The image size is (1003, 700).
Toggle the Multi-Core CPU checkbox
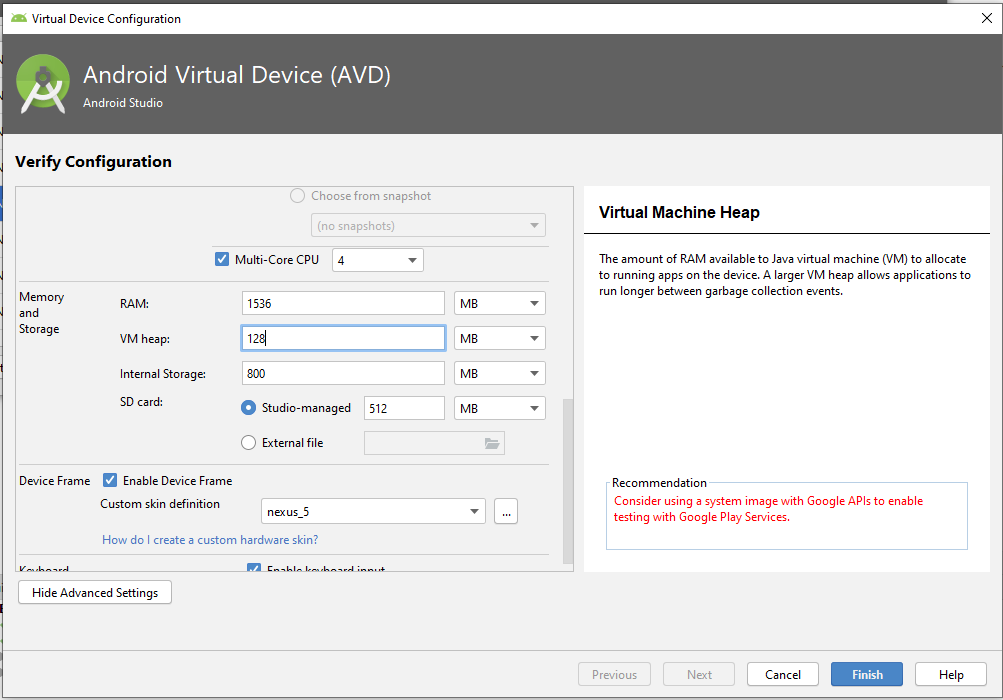point(222,260)
